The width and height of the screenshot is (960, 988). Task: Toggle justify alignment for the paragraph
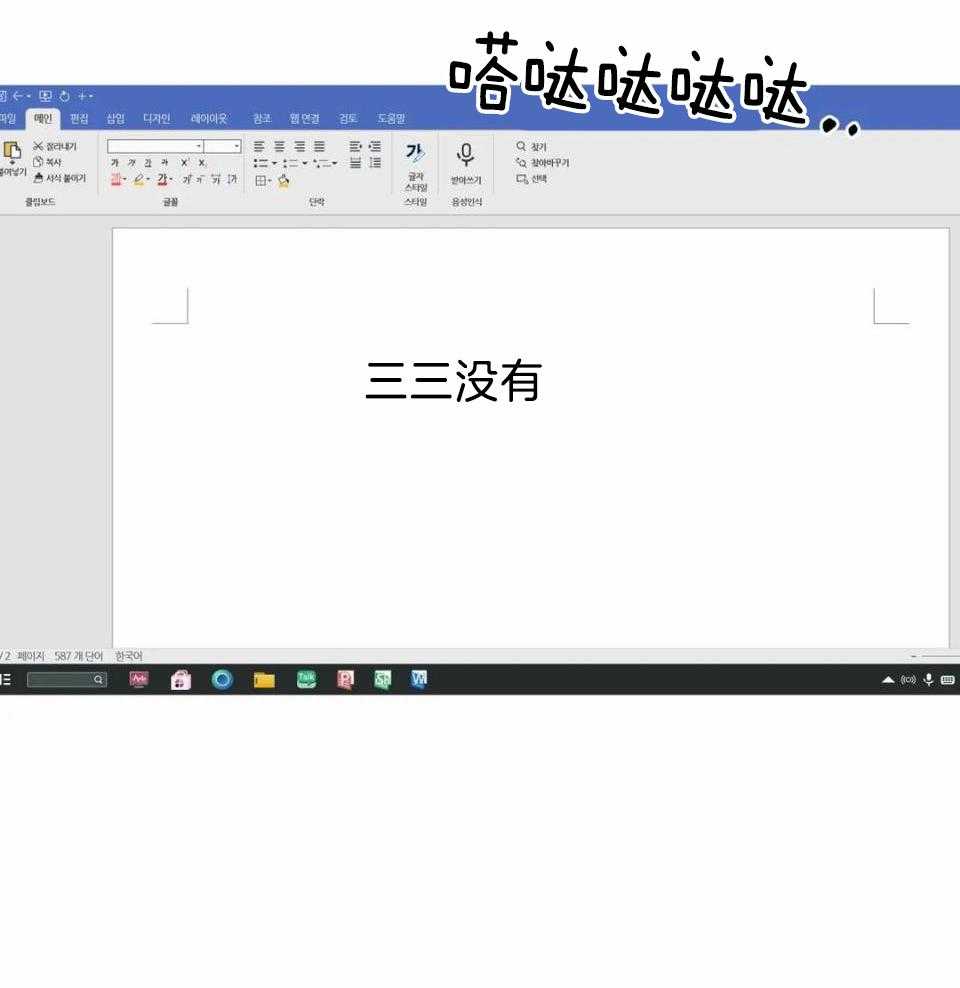pos(319,147)
